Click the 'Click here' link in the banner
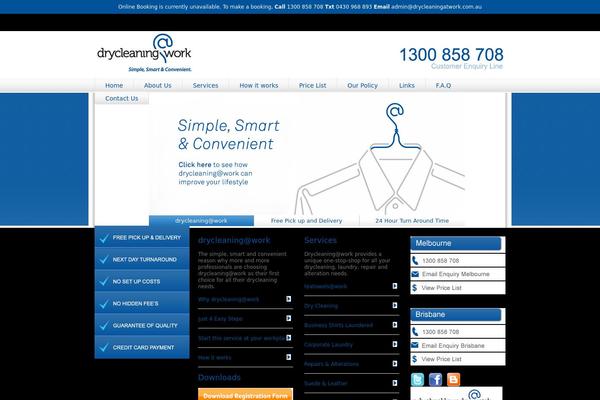 195,165
